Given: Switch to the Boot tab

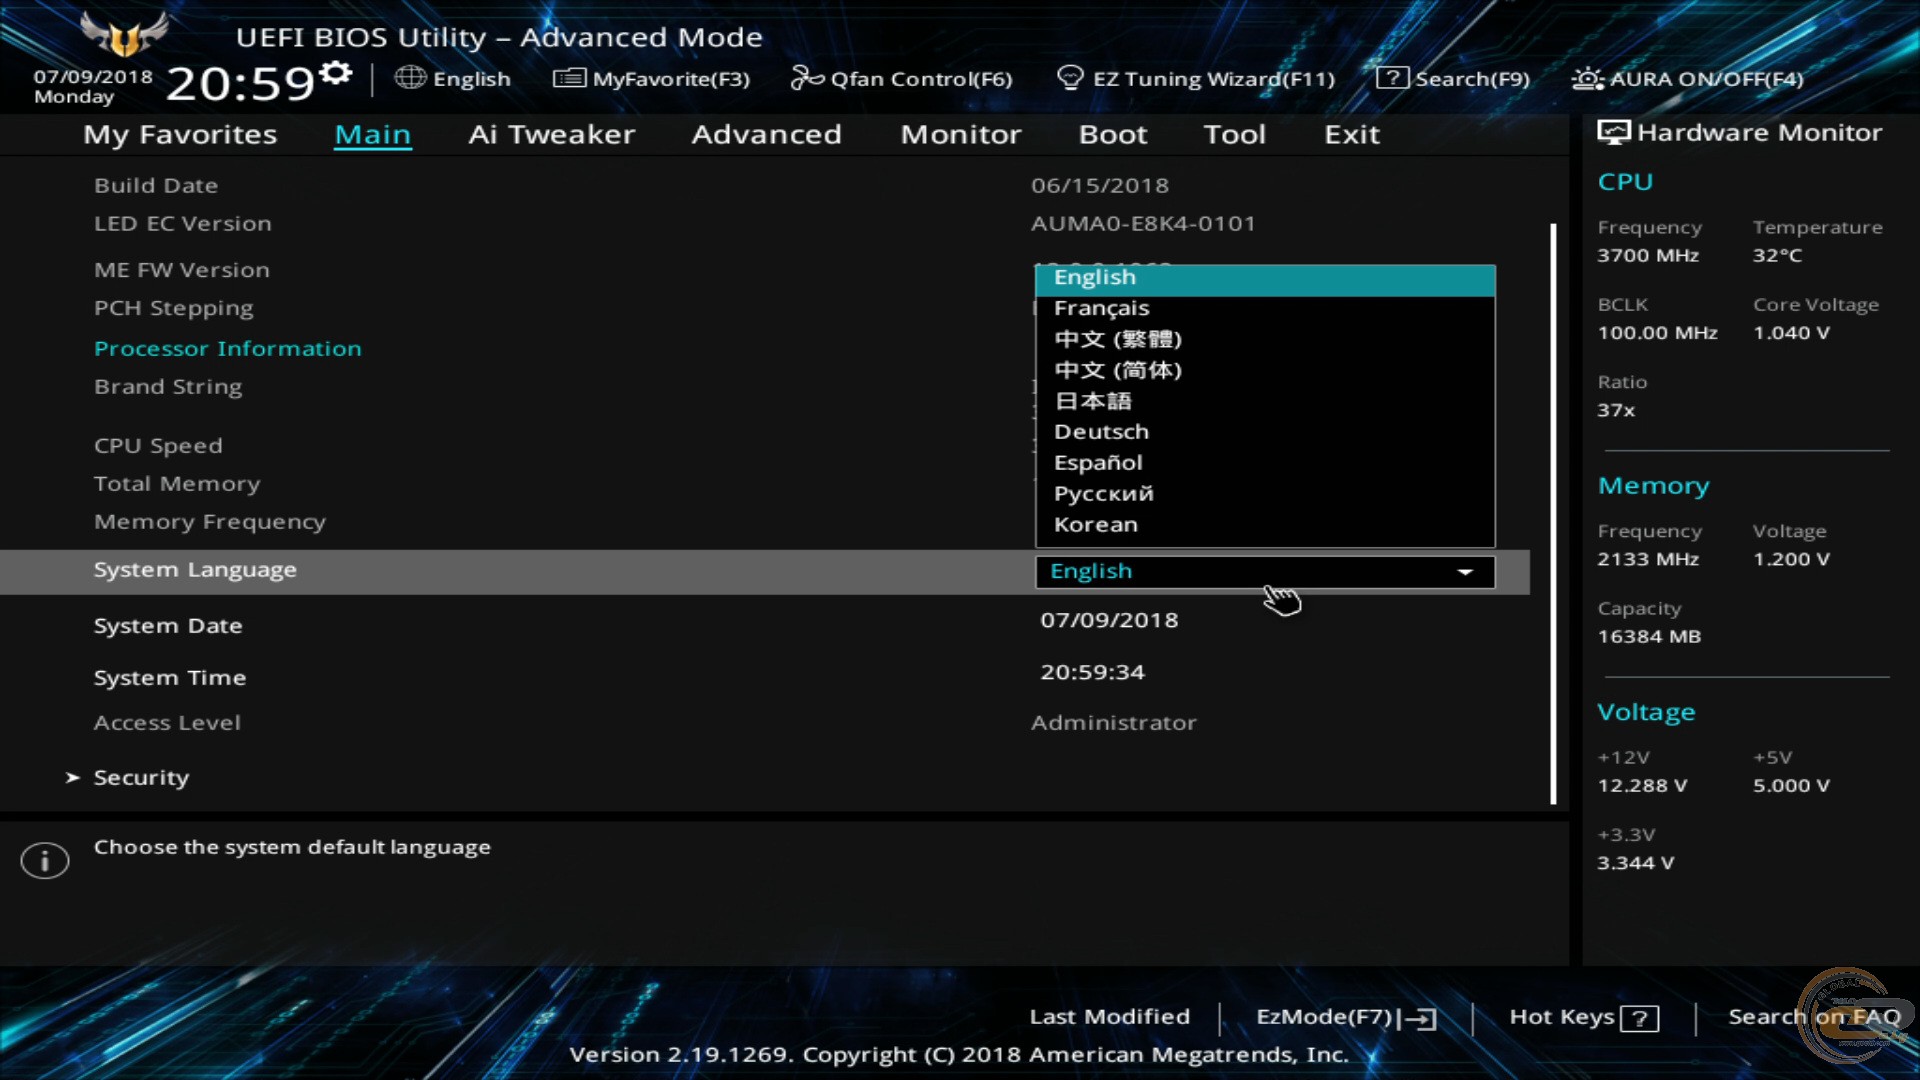Looking at the screenshot, I should pos(1113,135).
